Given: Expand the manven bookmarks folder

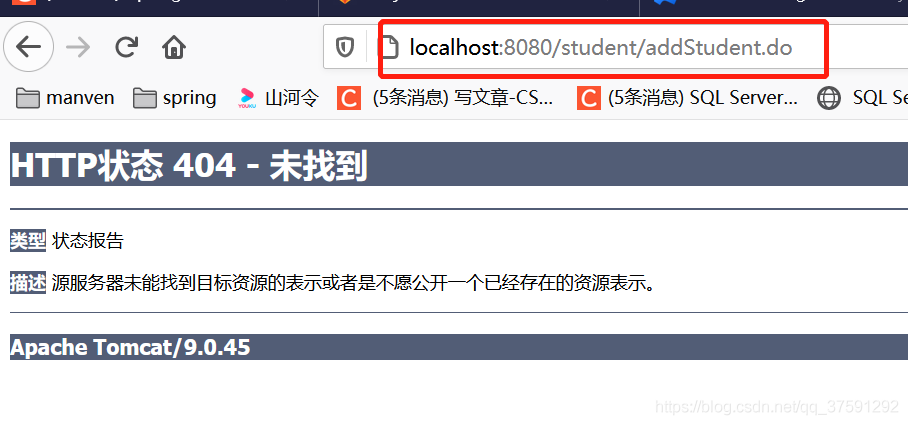Looking at the screenshot, I should 65,98.
